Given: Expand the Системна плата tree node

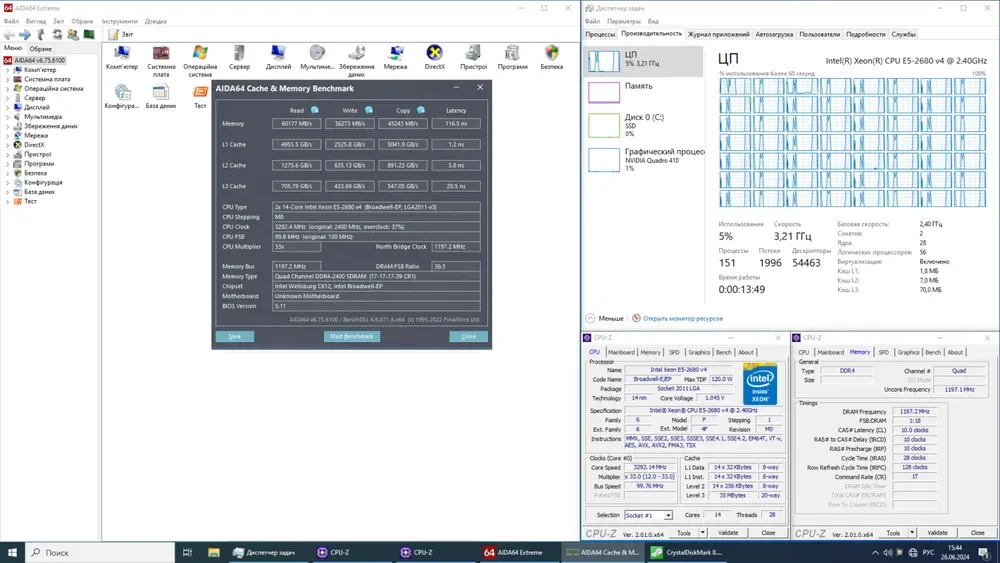Looking at the screenshot, I should click(x=8, y=79).
